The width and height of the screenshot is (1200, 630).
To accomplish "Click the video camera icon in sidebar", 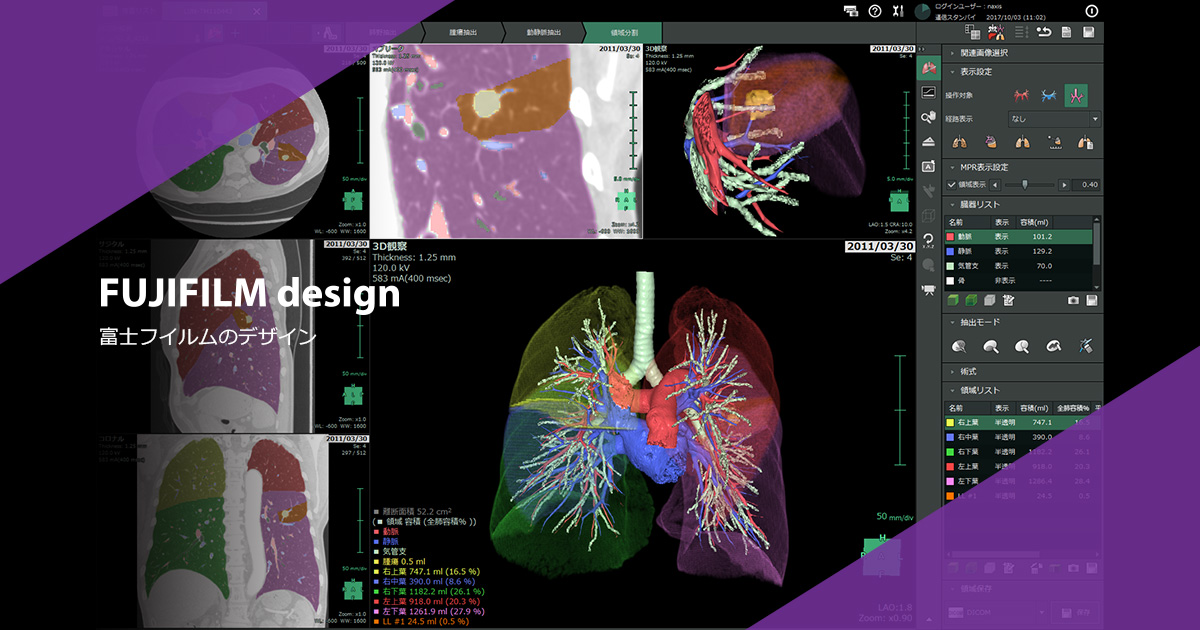I will [x=929, y=290].
